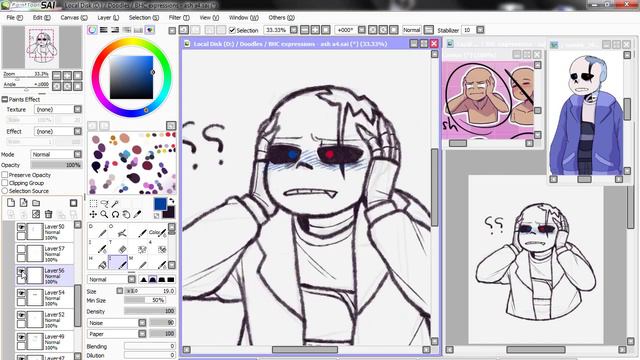
Task: Select the Eyedropper color picker tool
Action: [x=138, y=214]
